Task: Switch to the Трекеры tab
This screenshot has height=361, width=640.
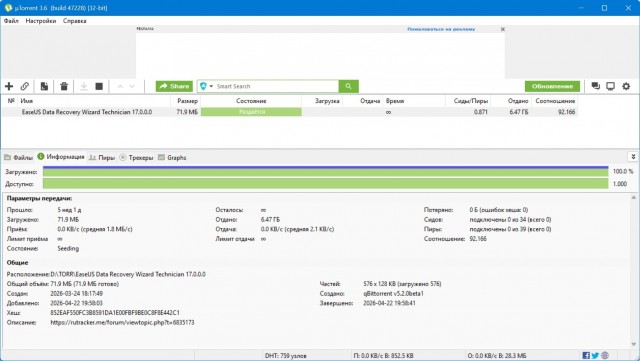Action: tap(136, 158)
